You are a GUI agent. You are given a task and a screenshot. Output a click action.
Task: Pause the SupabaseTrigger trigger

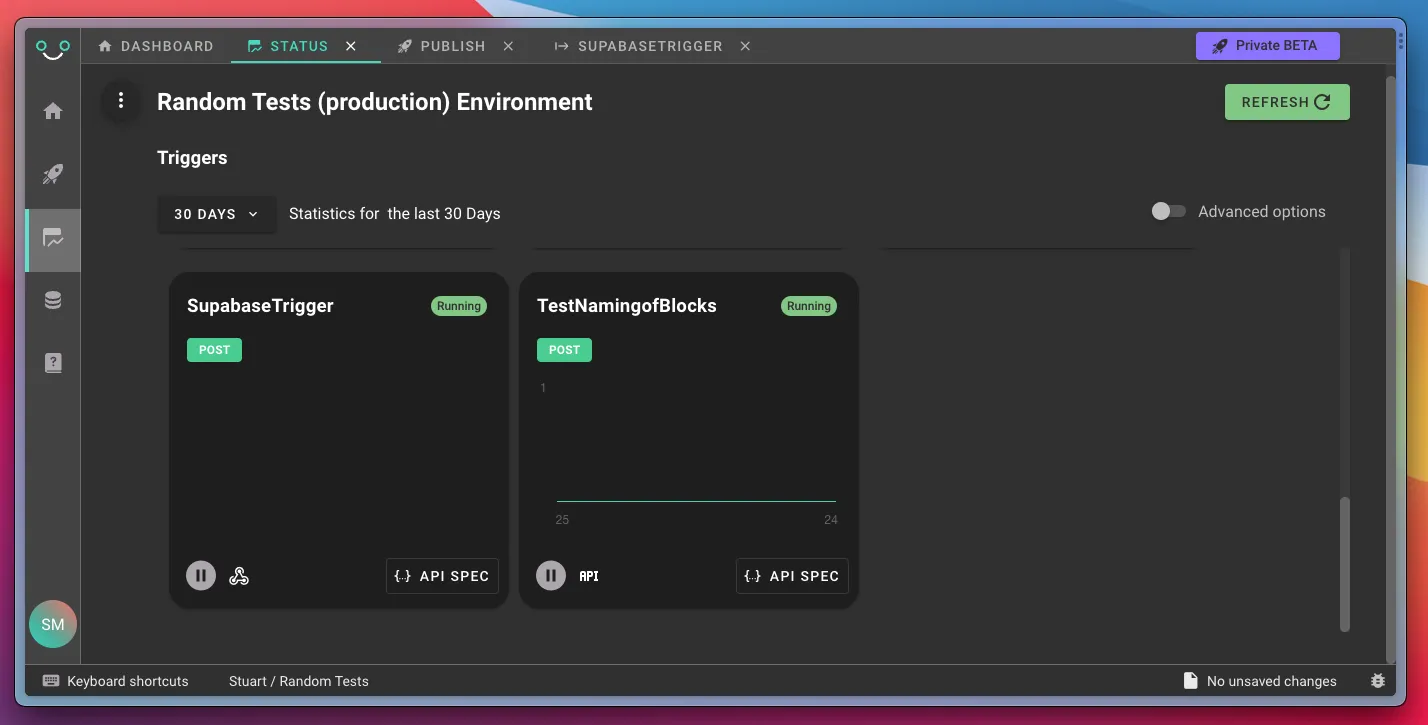coord(201,576)
